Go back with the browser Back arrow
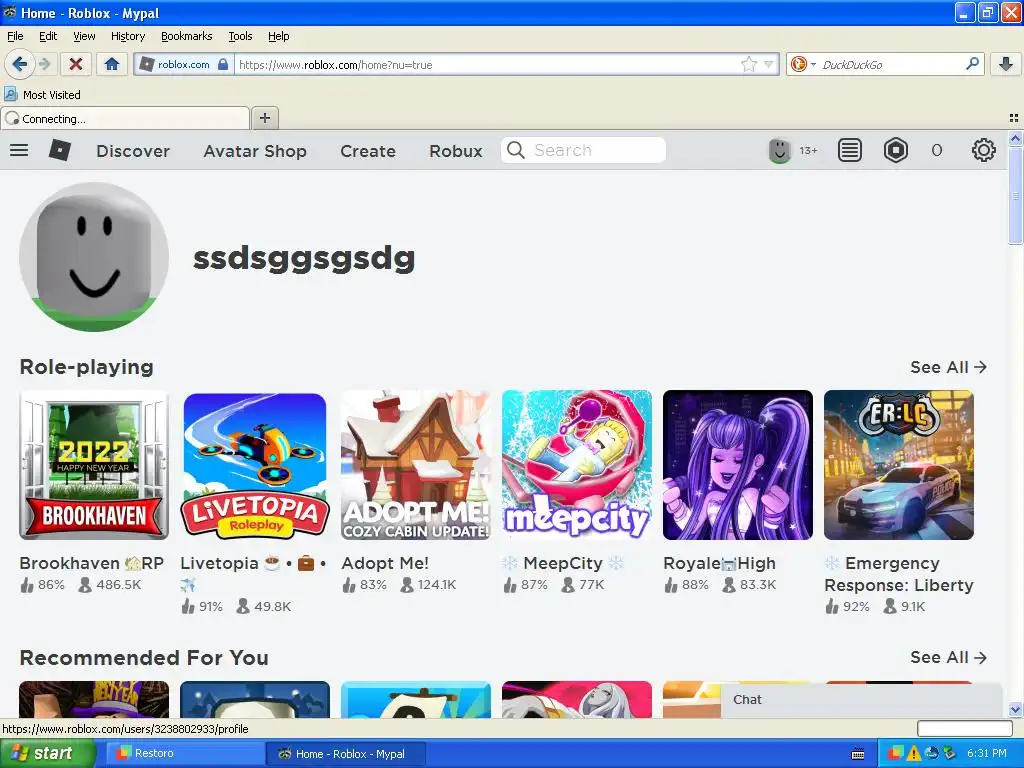Image resolution: width=1024 pixels, height=768 pixels. pos(19,64)
